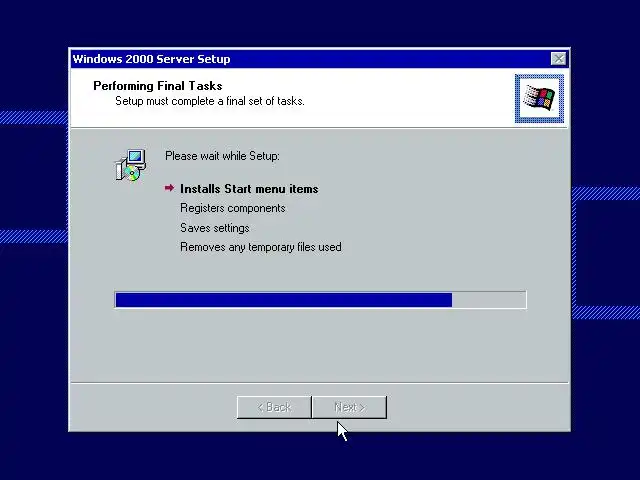Click the 'Performing Final Tasks' heading
This screenshot has width=640, height=480.
[x=158, y=86]
